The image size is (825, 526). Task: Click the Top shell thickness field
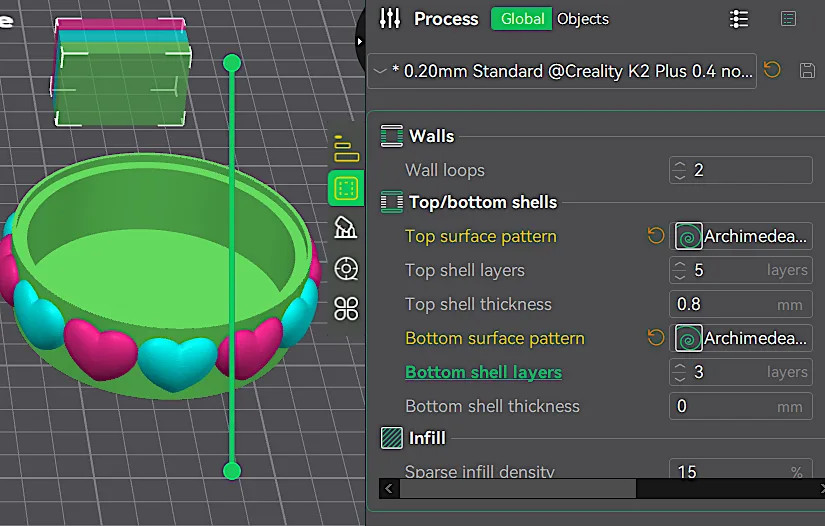click(740, 305)
